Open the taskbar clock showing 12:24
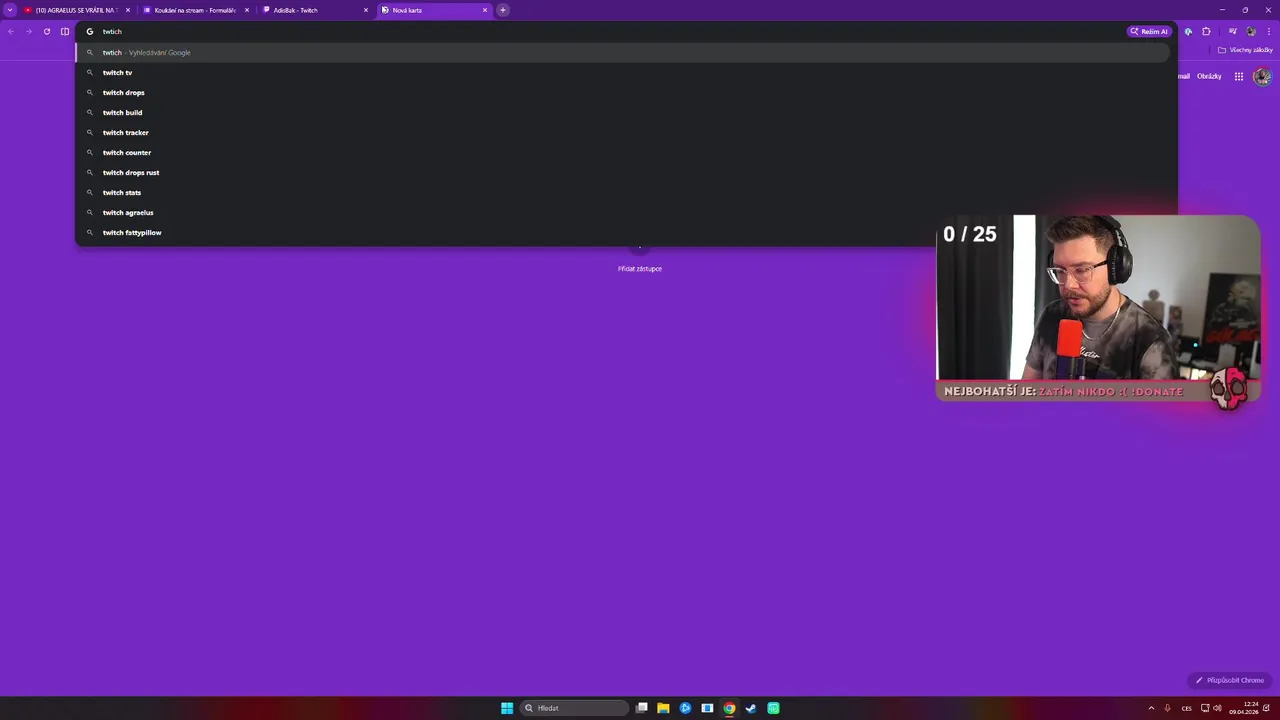1280x720 pixels. tap(1243, 708)
